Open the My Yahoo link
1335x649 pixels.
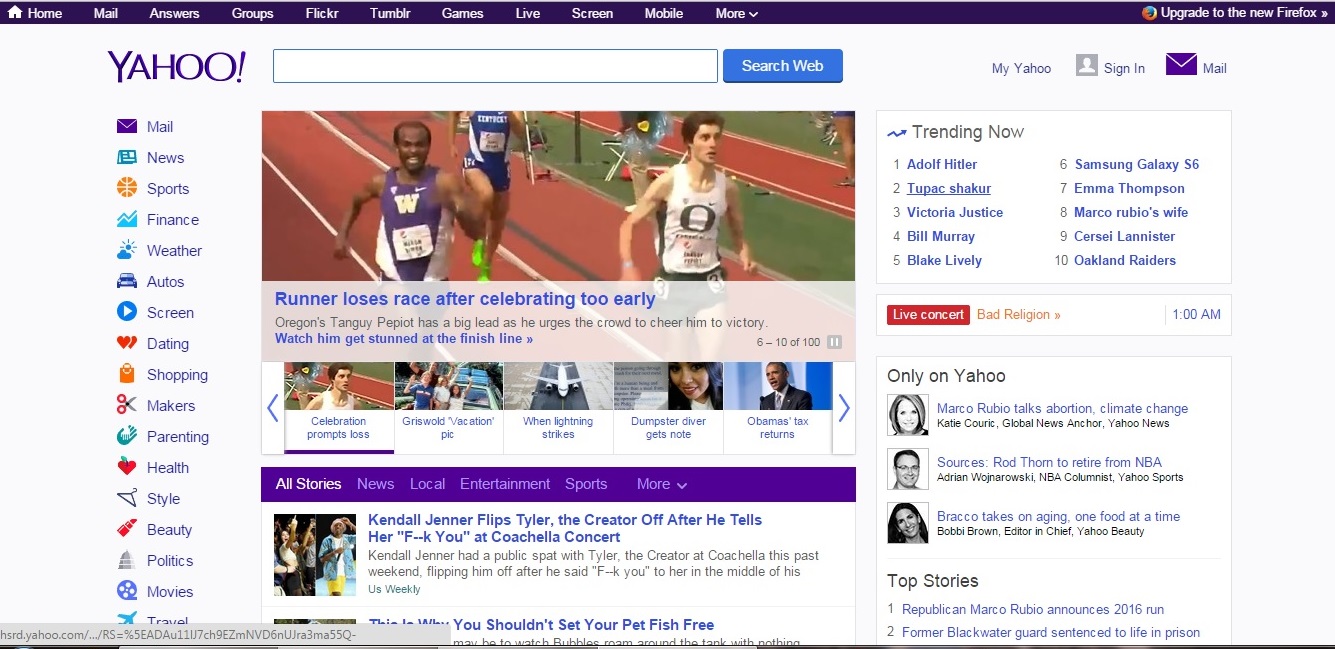(1021, 68)
